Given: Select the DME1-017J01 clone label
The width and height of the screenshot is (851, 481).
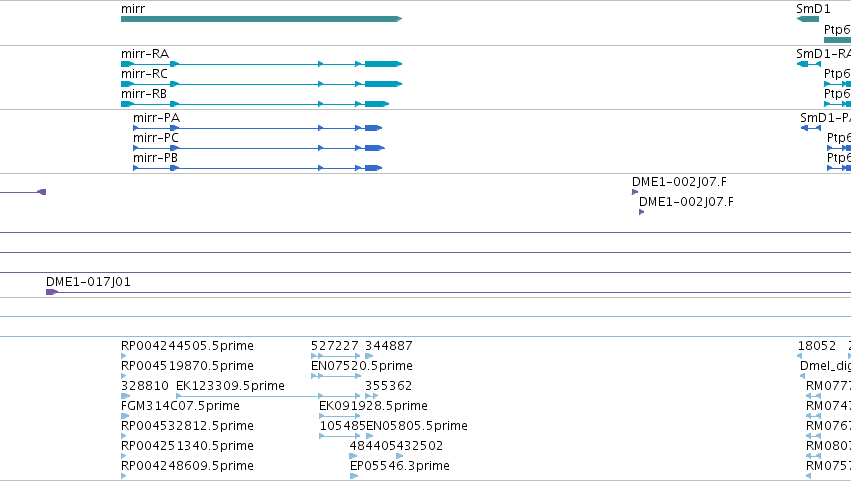Looking at the screenshot, I should [88, 282].
